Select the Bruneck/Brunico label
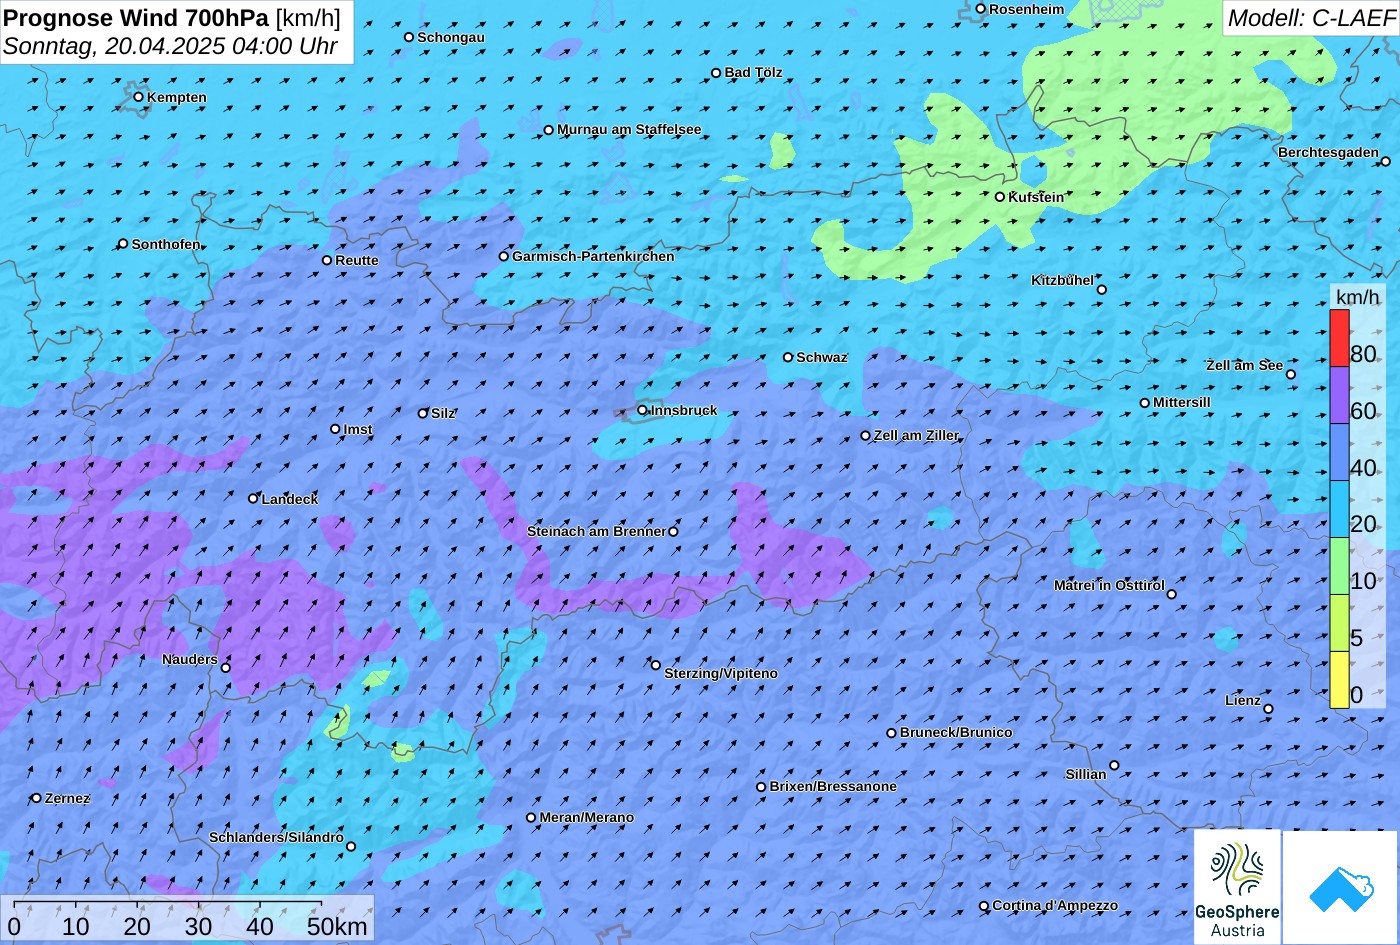The image size is (1400, 945). (956, 732)
